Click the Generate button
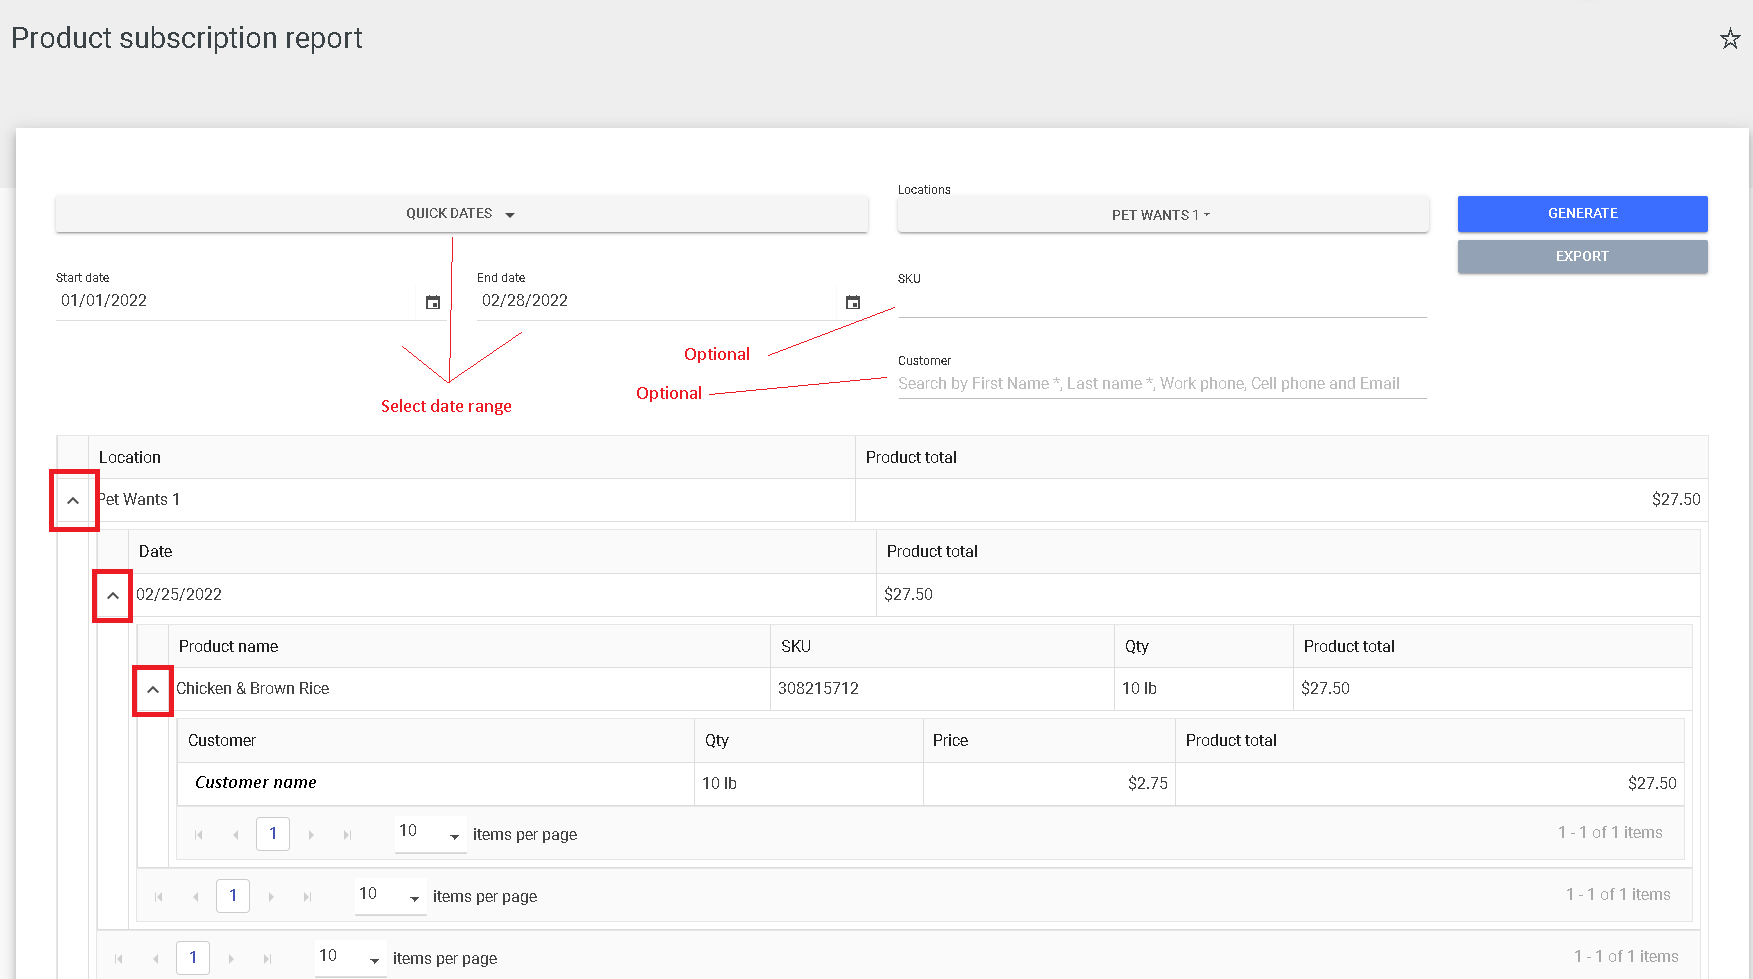 (1581, 213)
